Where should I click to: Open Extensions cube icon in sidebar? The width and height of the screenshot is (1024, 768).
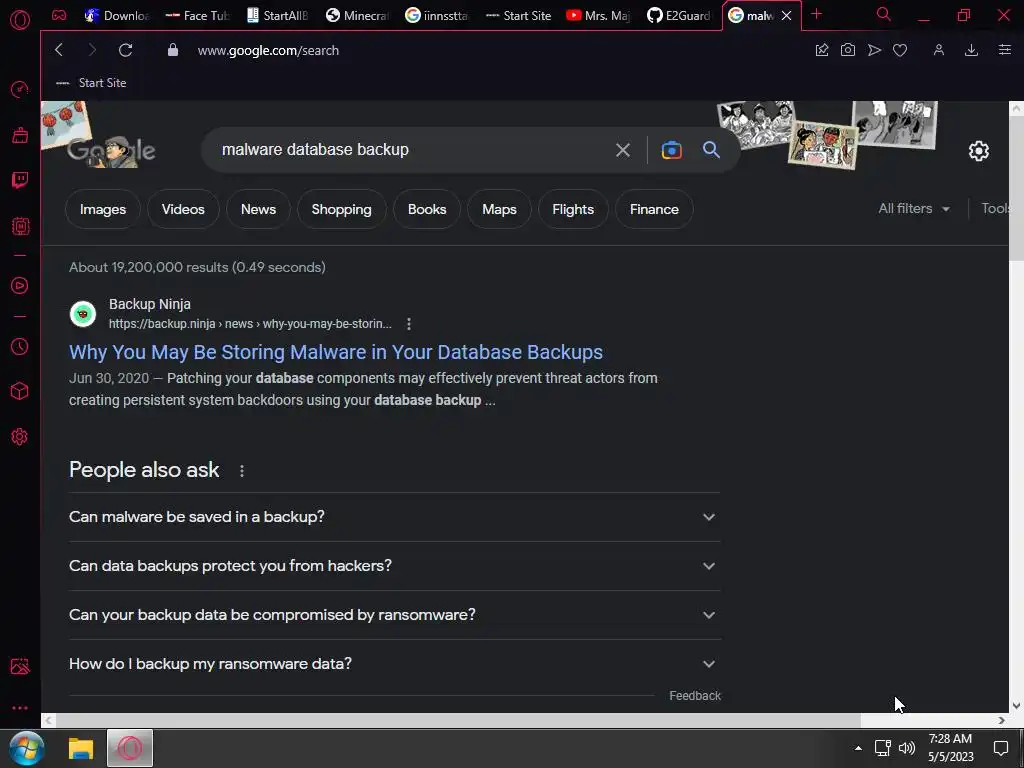click(x=20, y=391)
